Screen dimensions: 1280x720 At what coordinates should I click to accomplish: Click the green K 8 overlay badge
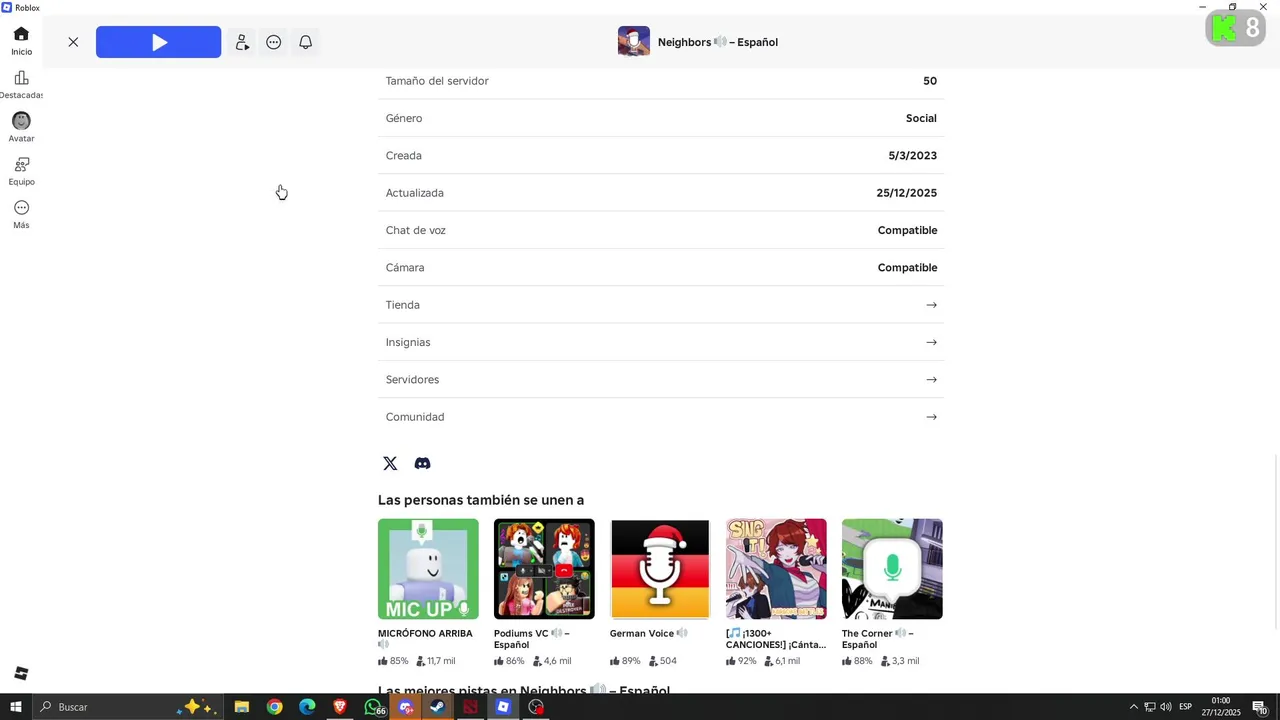pyautogui.click(x=1236, y=28)
